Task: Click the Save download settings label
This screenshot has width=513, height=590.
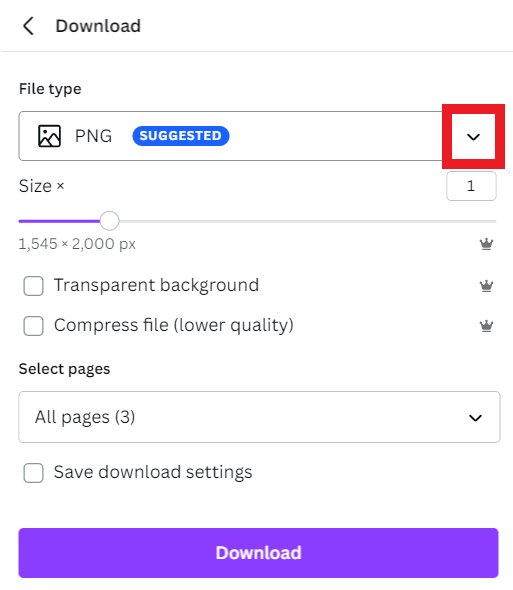Action: pyautogui.click(x=153, y=472)
